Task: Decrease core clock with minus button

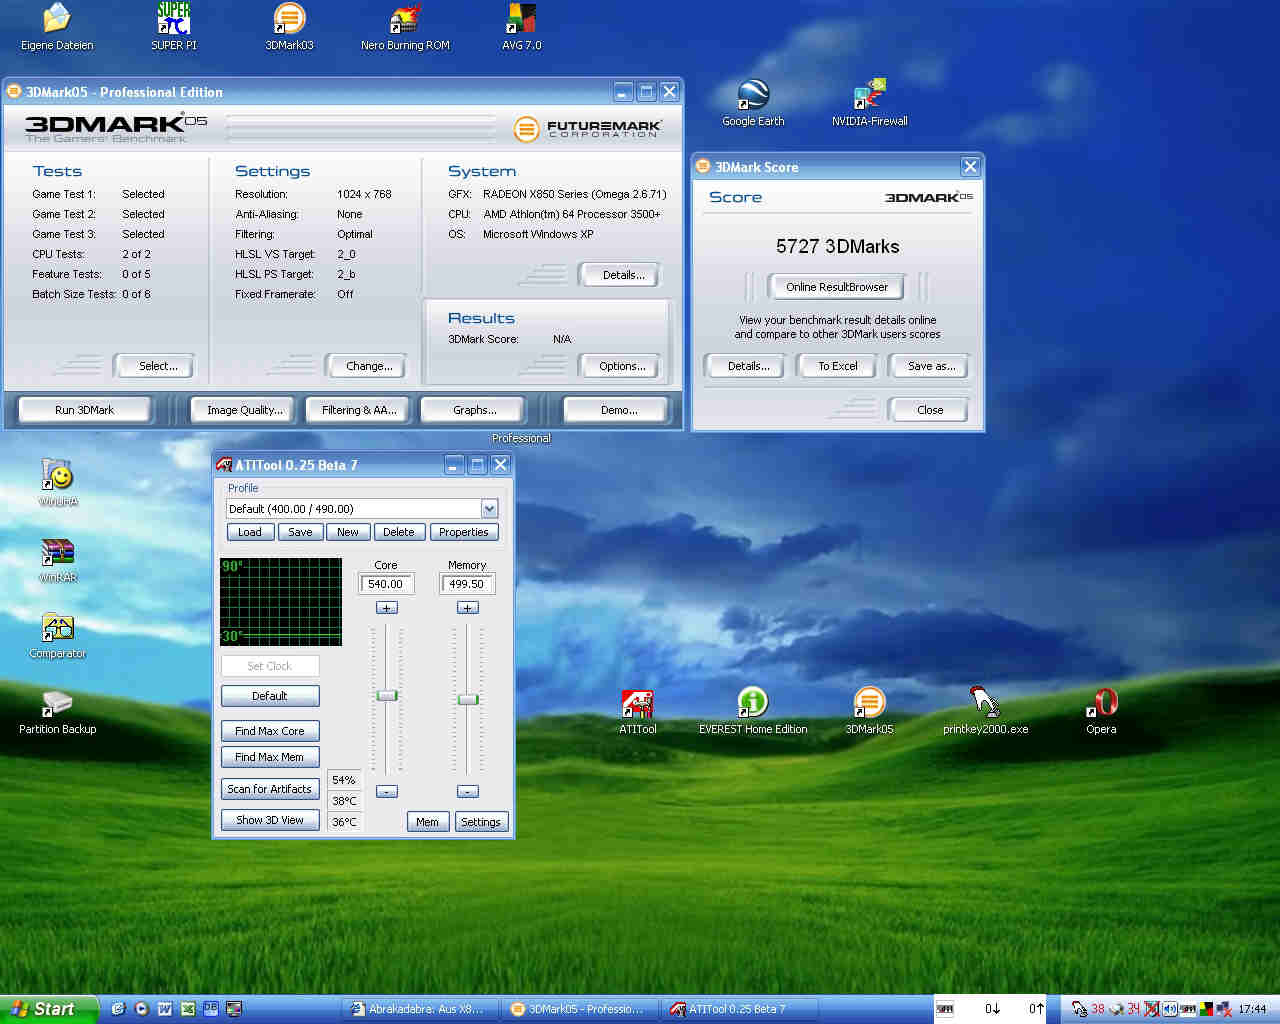Action: (387, 791)
